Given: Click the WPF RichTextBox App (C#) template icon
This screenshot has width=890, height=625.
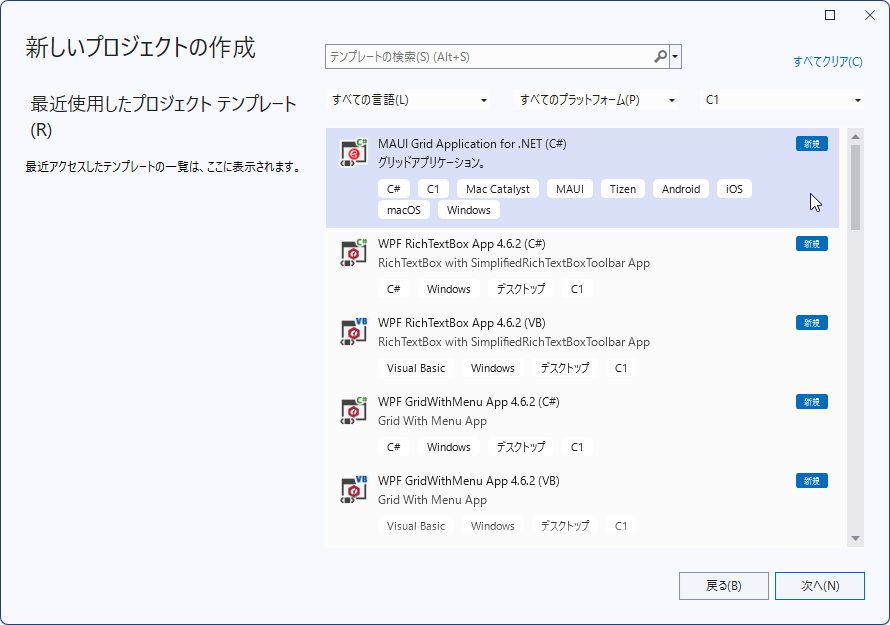Looking at the screenshot, I should click(x=354, y=253).
